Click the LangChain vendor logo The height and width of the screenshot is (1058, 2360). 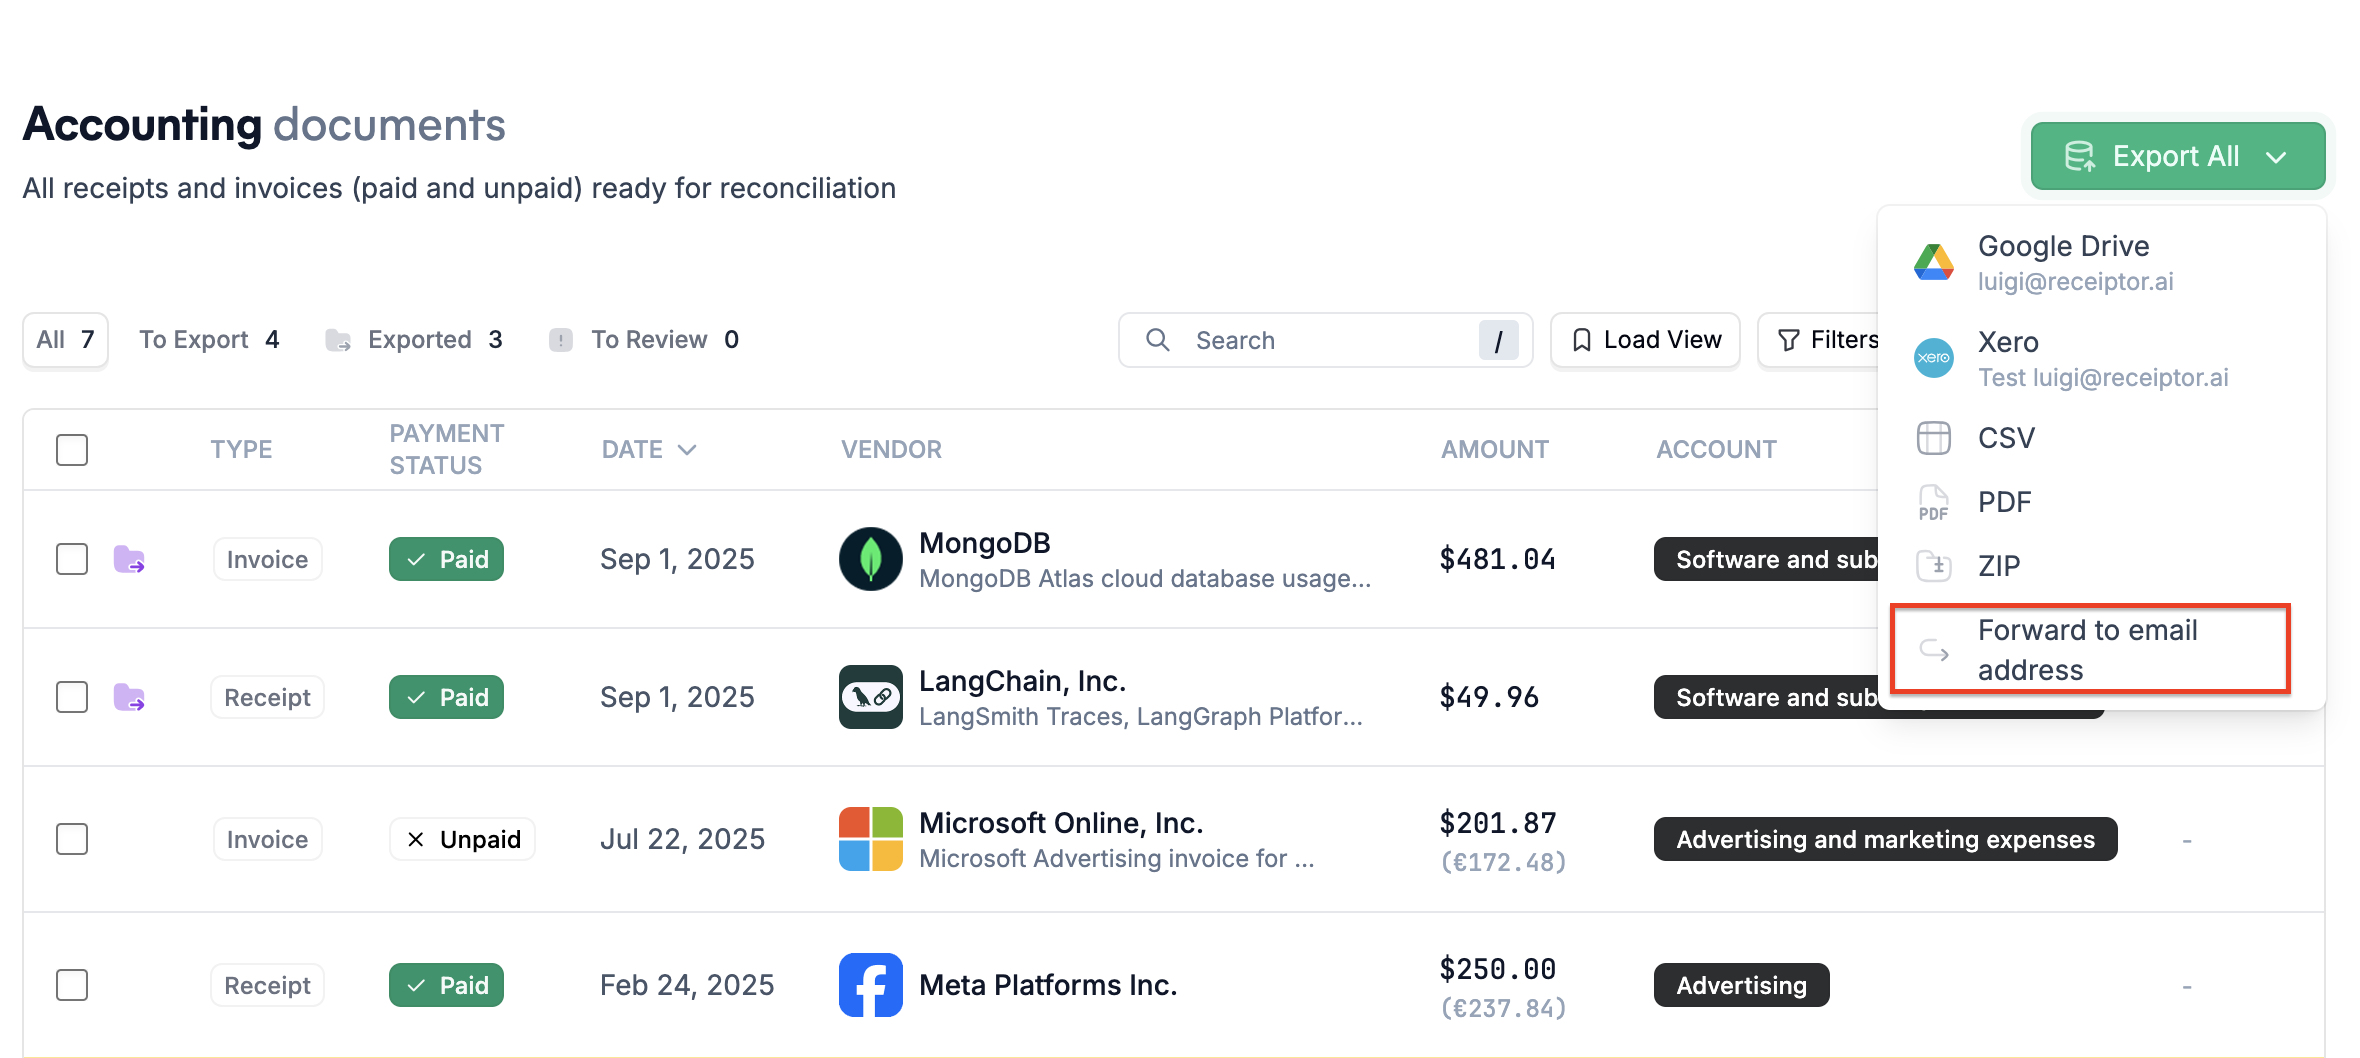[x=870, y=697]
